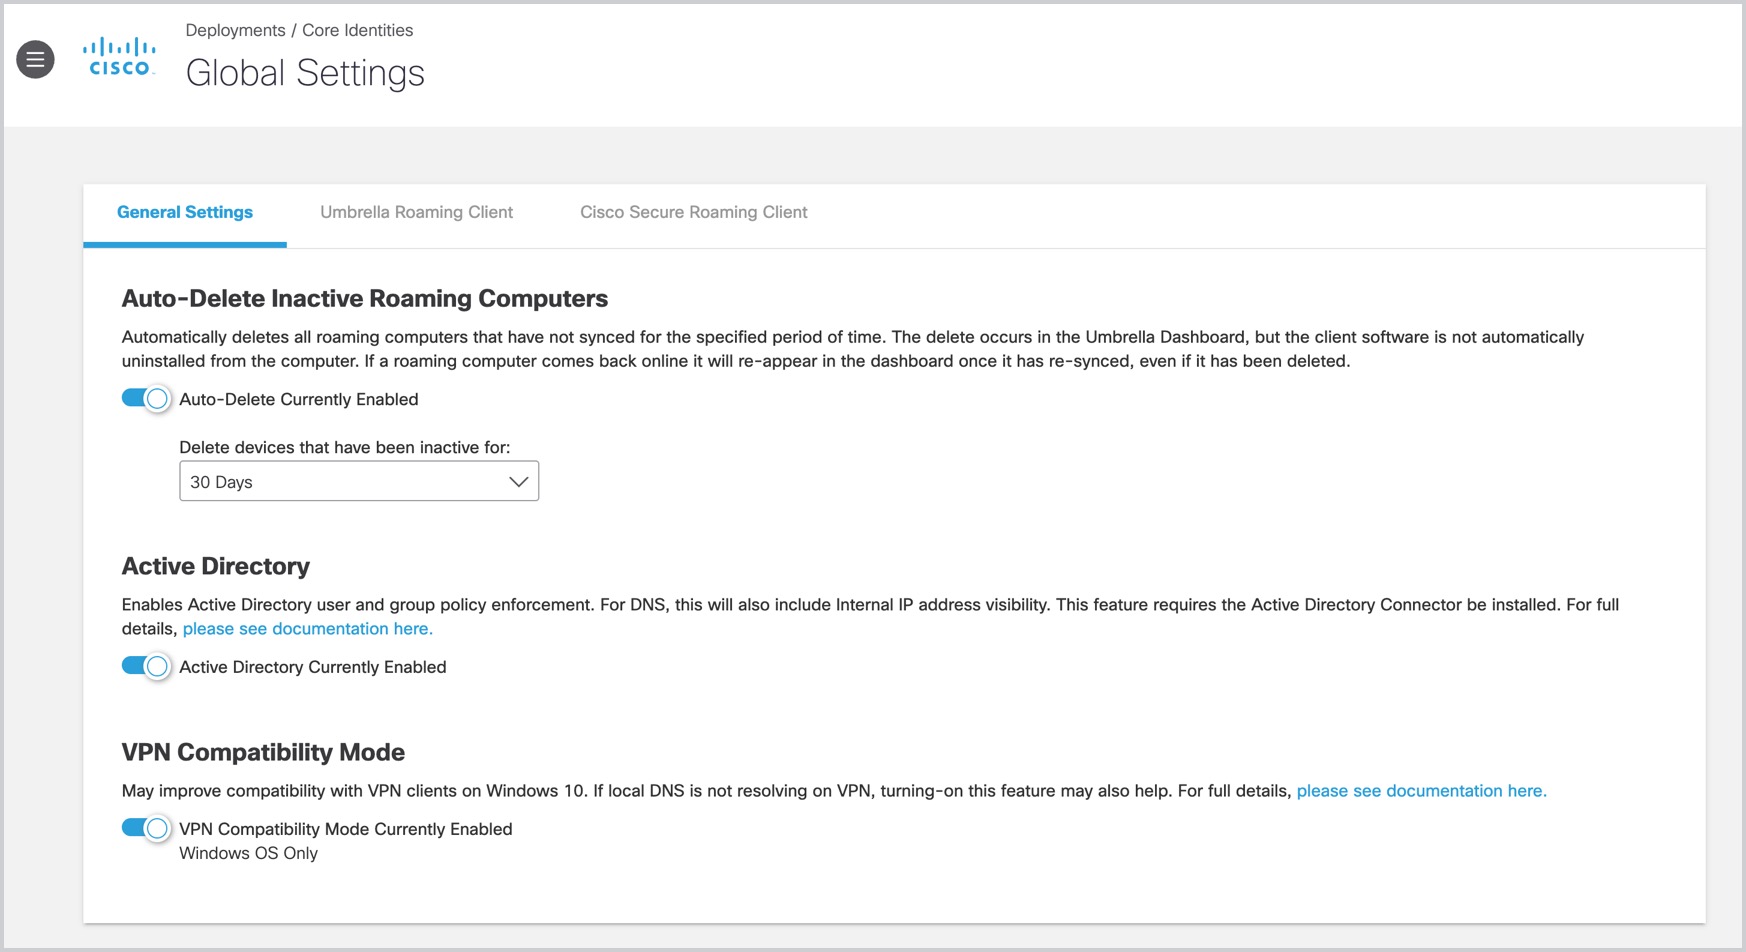
Task: Click the Windows OS Only note
Action: point(248,853)
